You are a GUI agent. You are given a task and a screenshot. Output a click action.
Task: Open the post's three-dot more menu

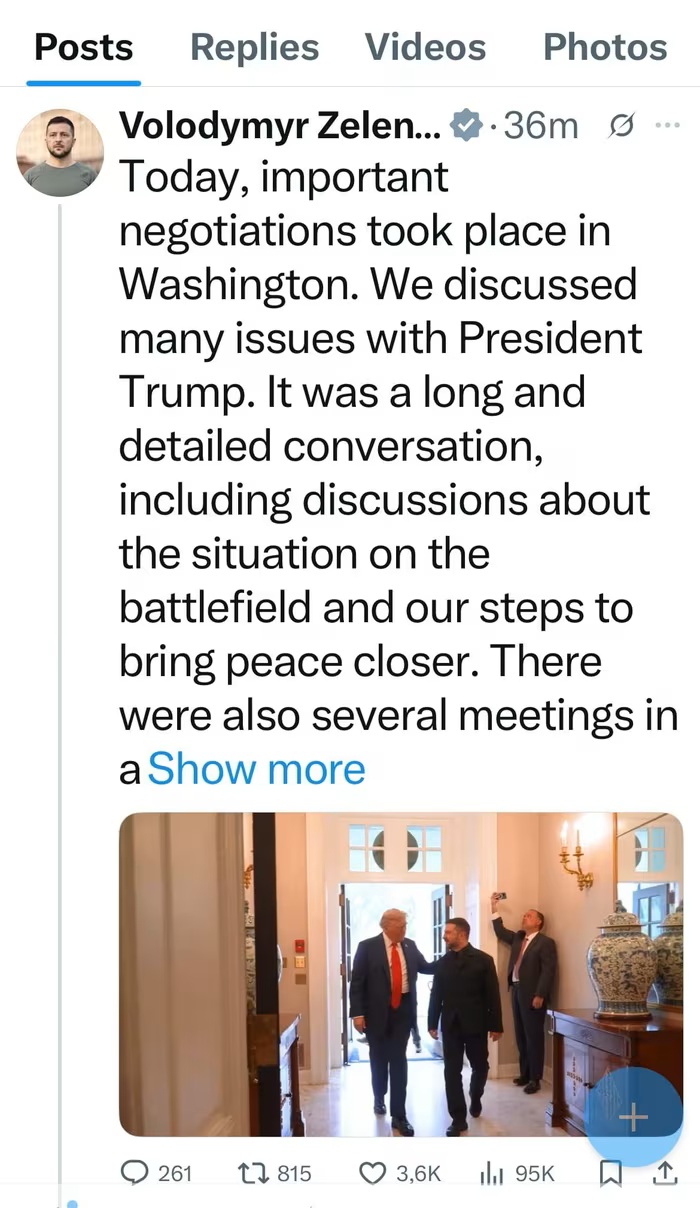tap(665, 126)
